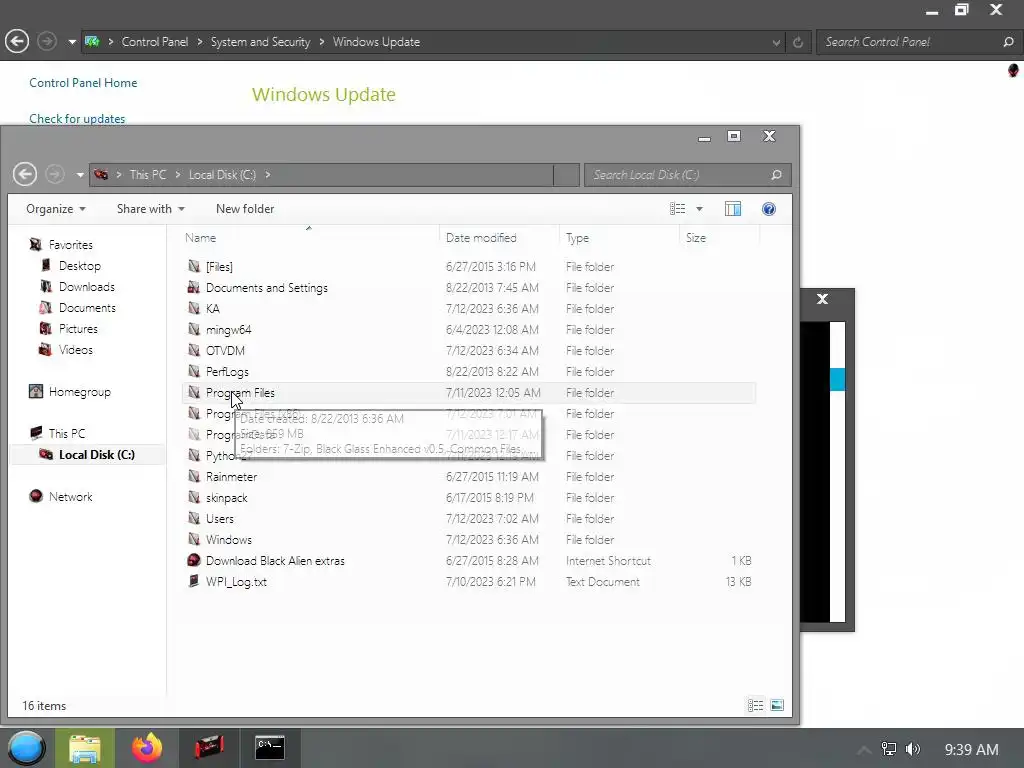
Task: Click the New folder button
Action: (x=245, y=209)
